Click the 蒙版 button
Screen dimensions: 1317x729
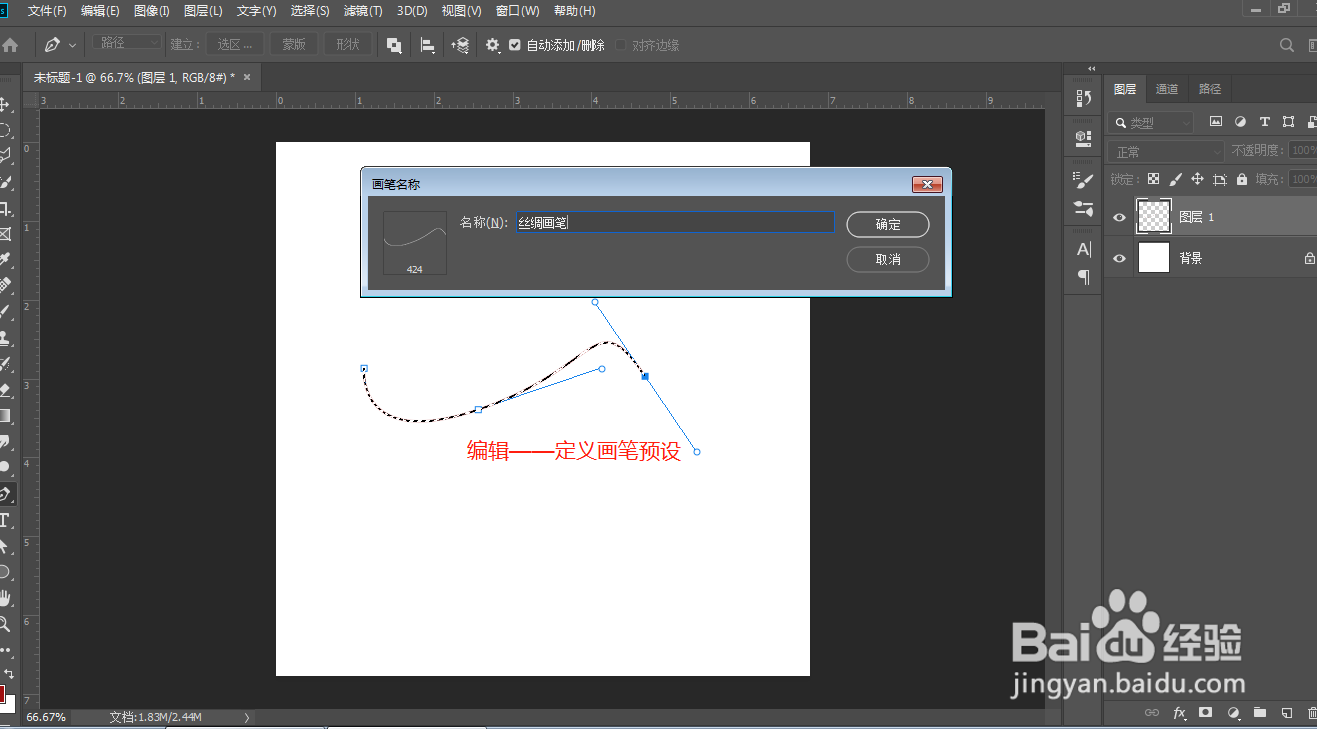294,44
